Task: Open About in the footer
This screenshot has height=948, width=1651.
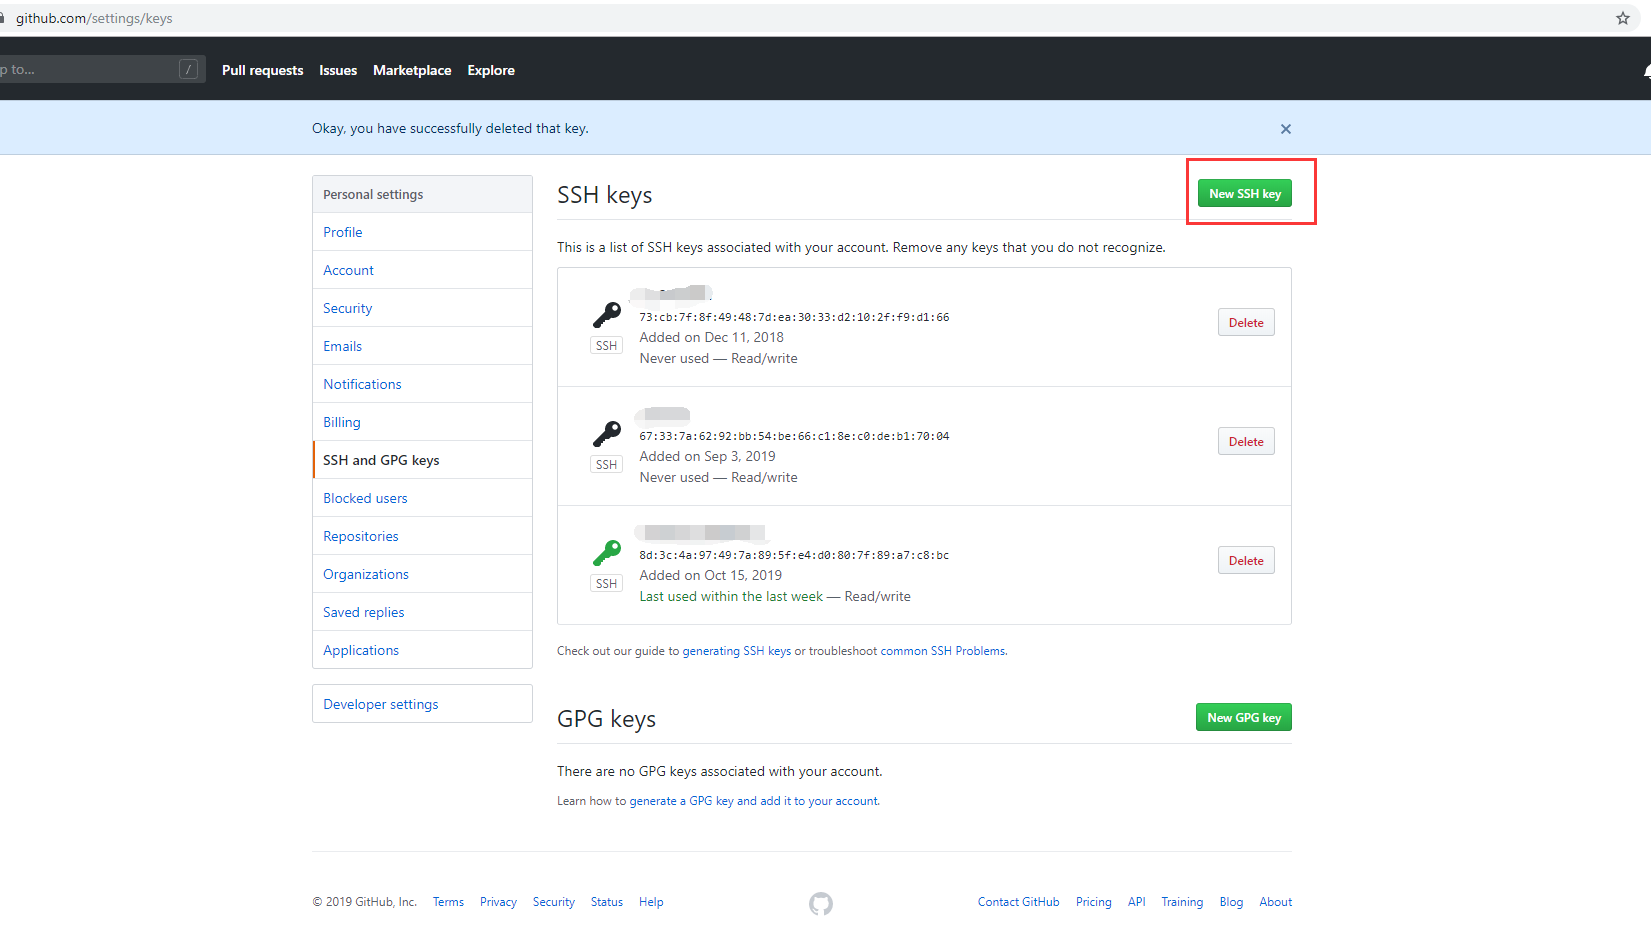Action: [x=1276, y=902]
